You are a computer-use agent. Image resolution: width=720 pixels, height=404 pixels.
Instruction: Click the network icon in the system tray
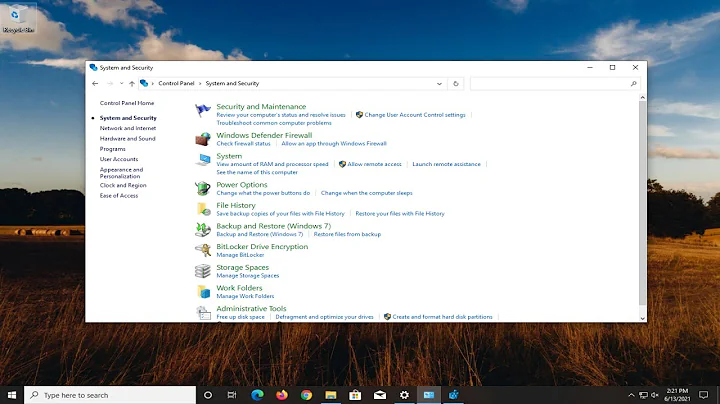tap(643, 395)
